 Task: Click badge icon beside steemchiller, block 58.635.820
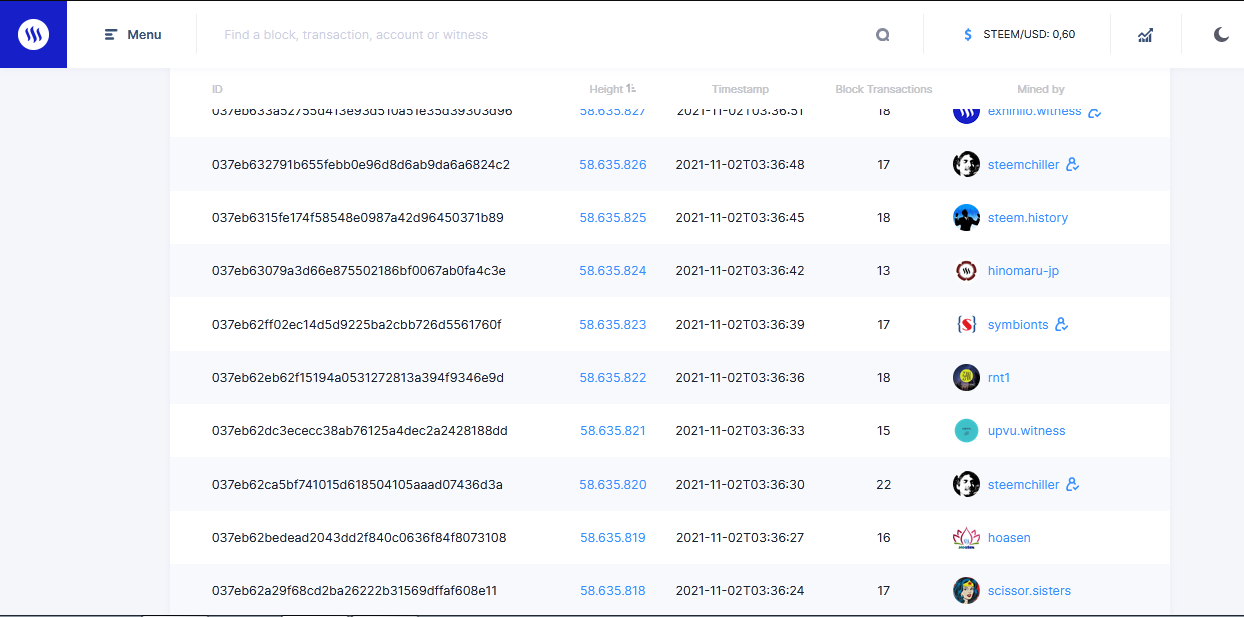pos(1072,485)
